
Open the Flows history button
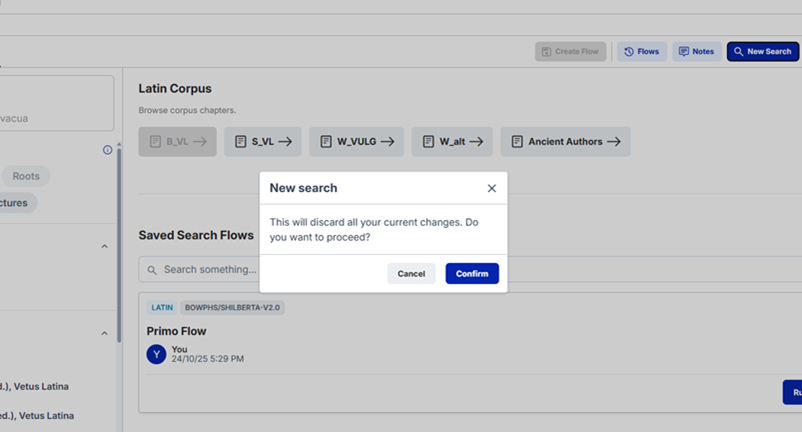pos(641,51)
